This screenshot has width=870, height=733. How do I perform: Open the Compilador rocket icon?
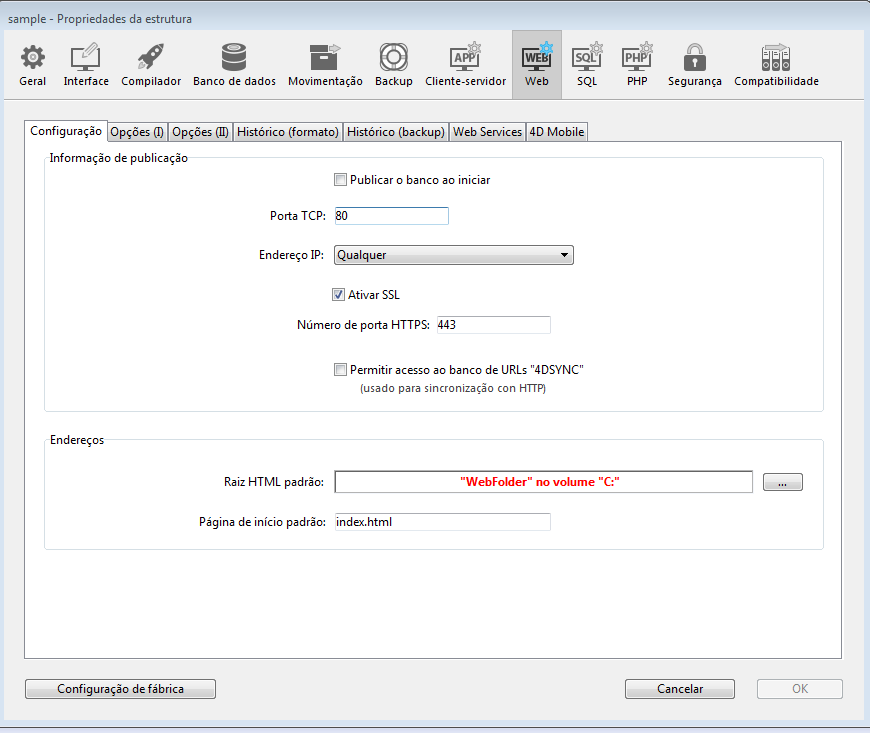(151, 65)
